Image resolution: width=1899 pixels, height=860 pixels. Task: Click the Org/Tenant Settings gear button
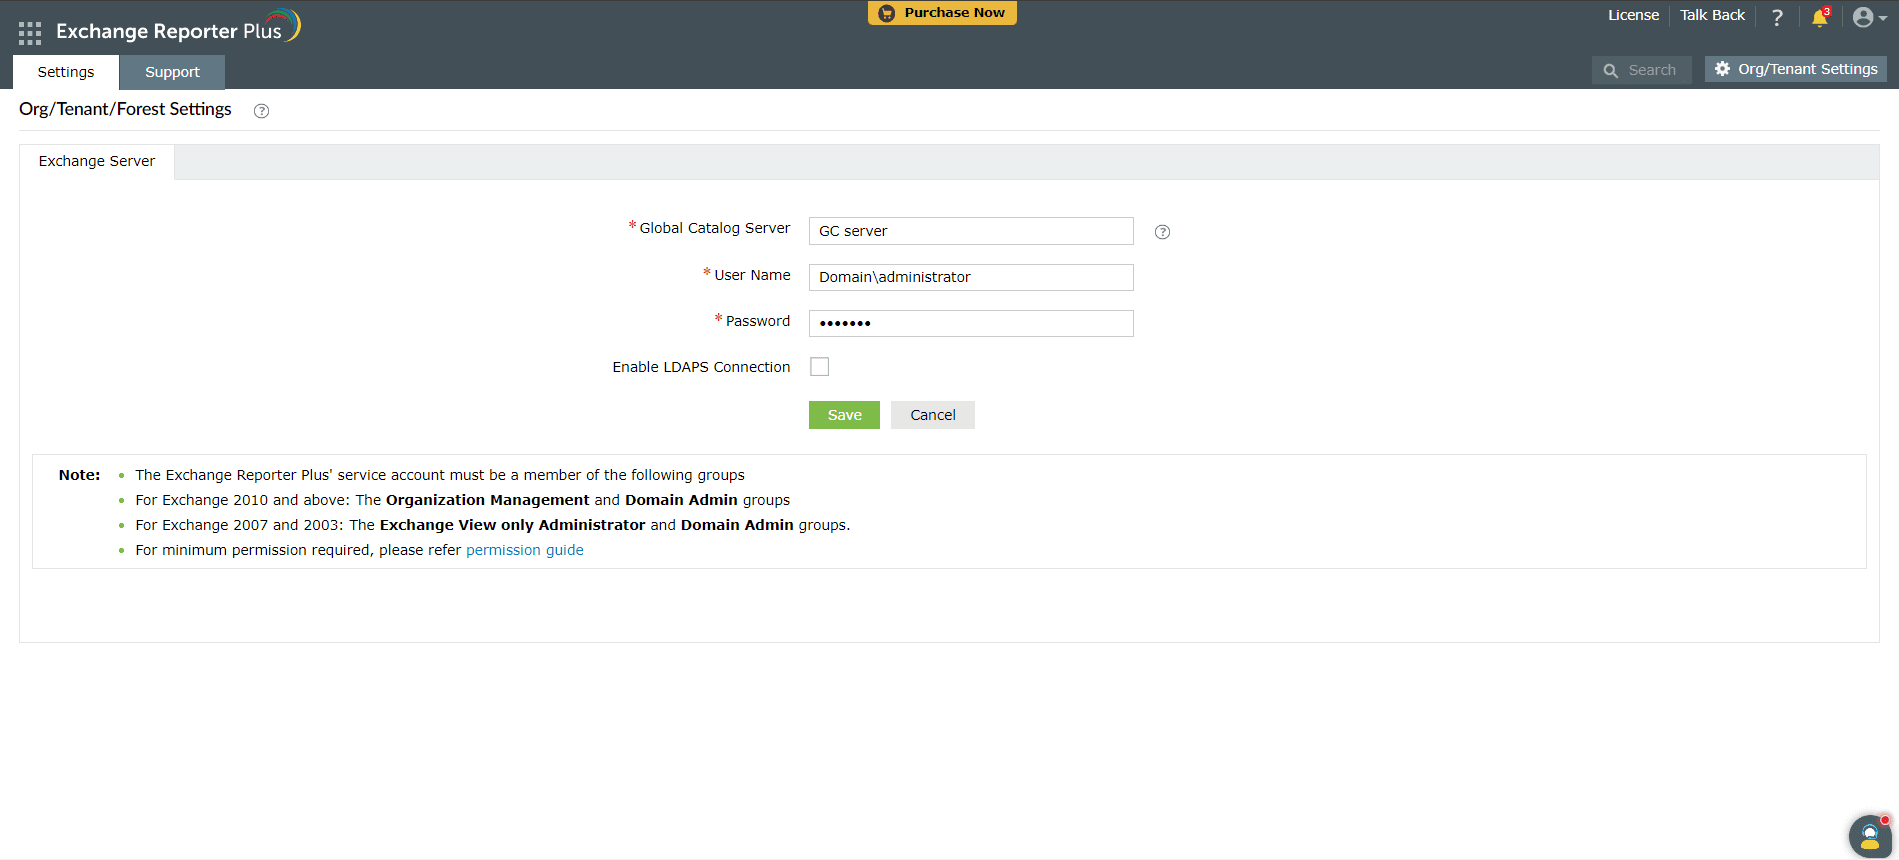point(1795,69)
